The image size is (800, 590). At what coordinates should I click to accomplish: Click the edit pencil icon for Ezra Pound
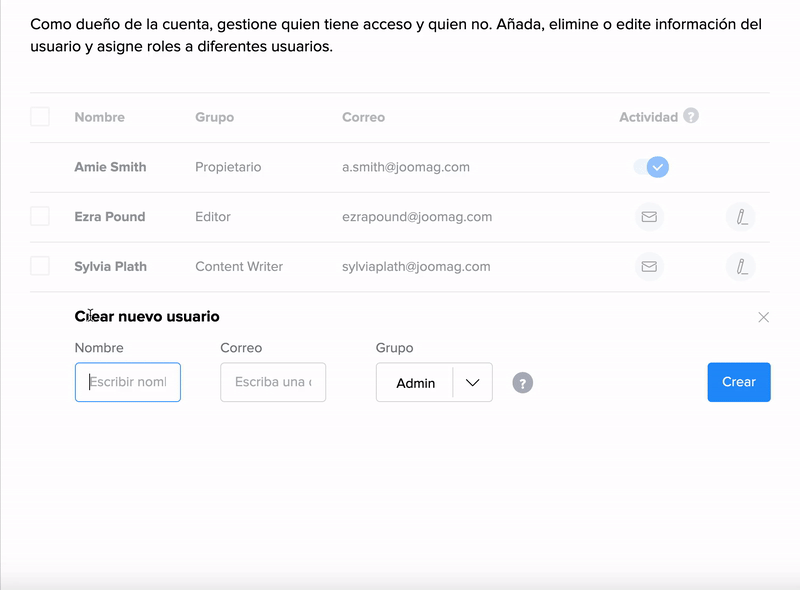pyautogui.click(x=741, y=217)
